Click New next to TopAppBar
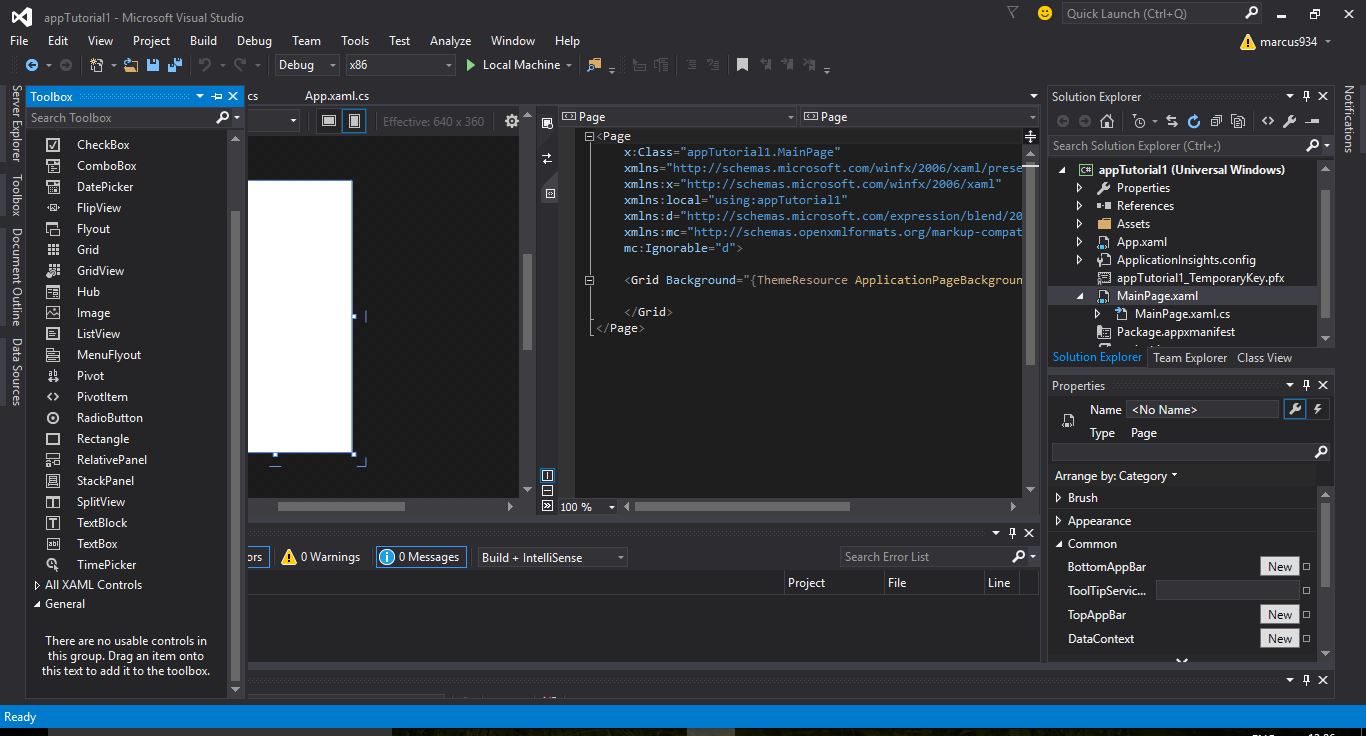The height and width of the screenshot is (736, 1366). click(1279, 614)
